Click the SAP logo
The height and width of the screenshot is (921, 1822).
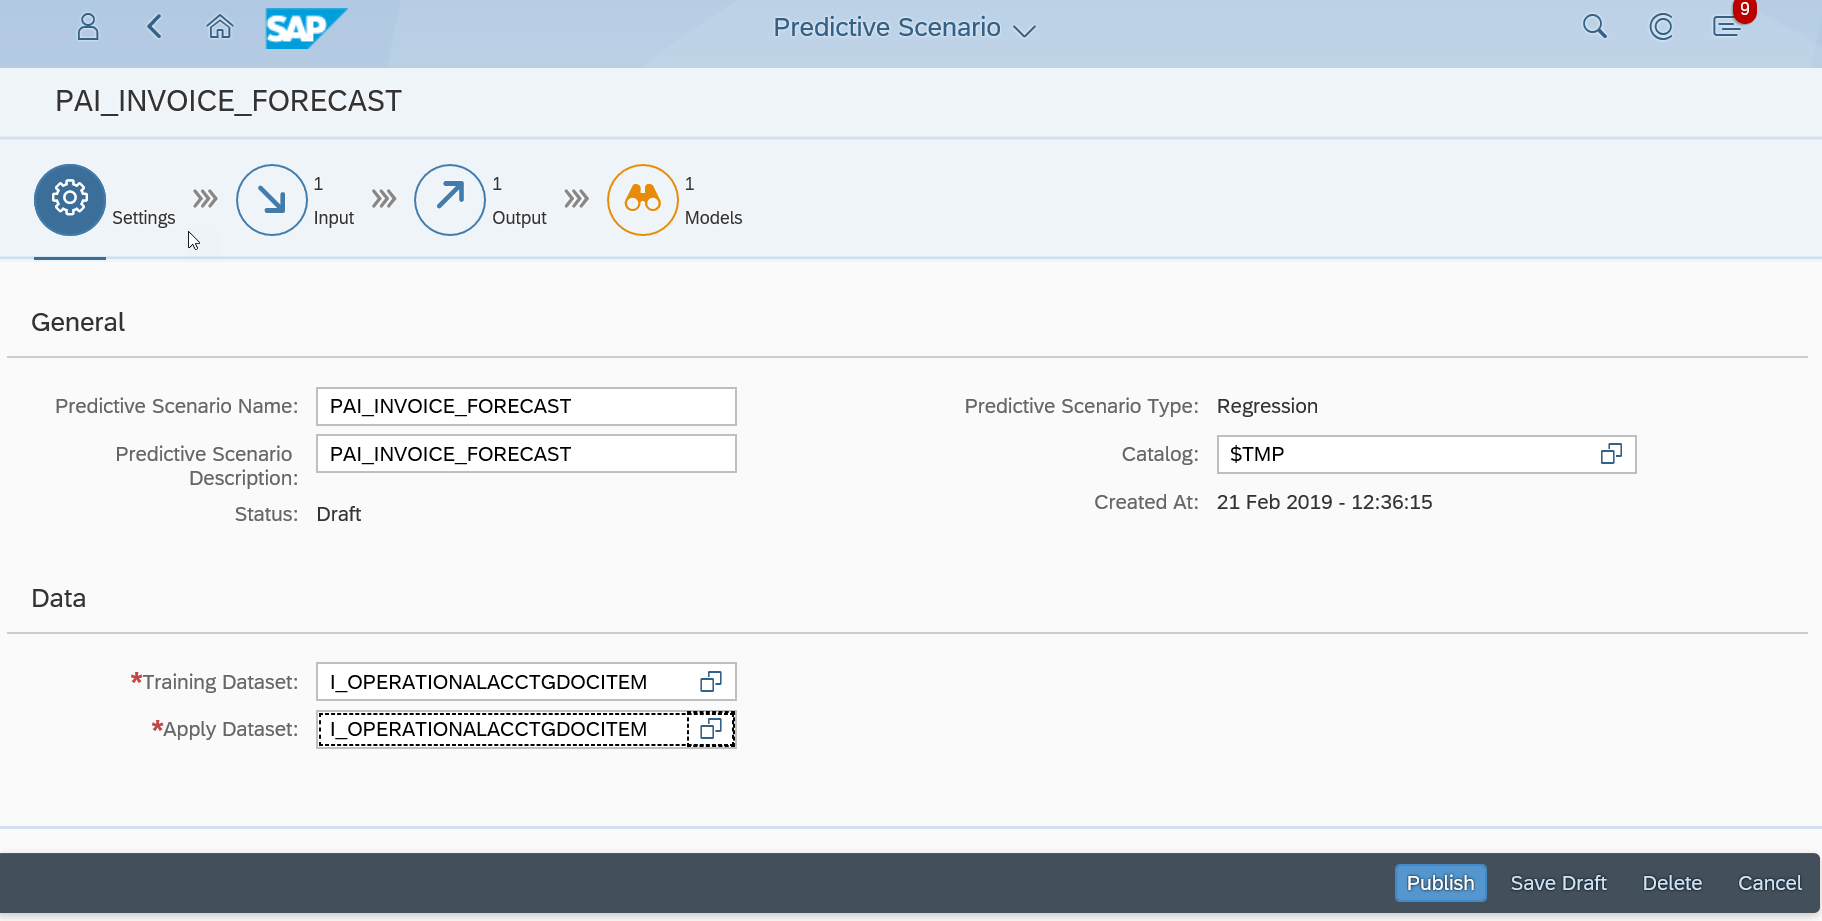pyautogui.click(x=304, y=28)
